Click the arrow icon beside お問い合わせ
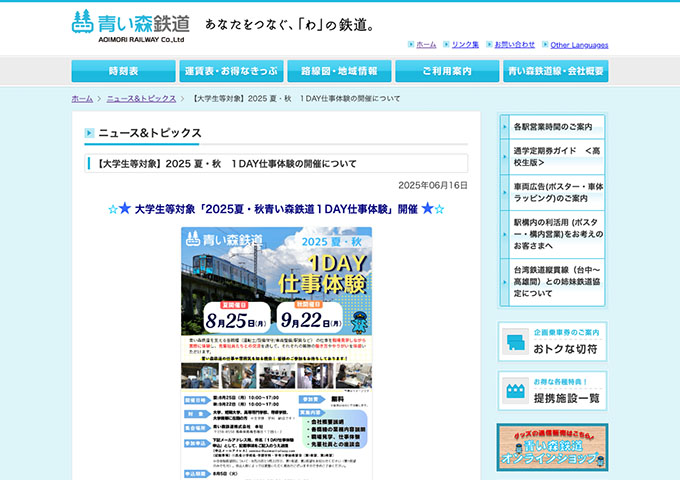Screen dimensions: 680x480 point(489,44)
